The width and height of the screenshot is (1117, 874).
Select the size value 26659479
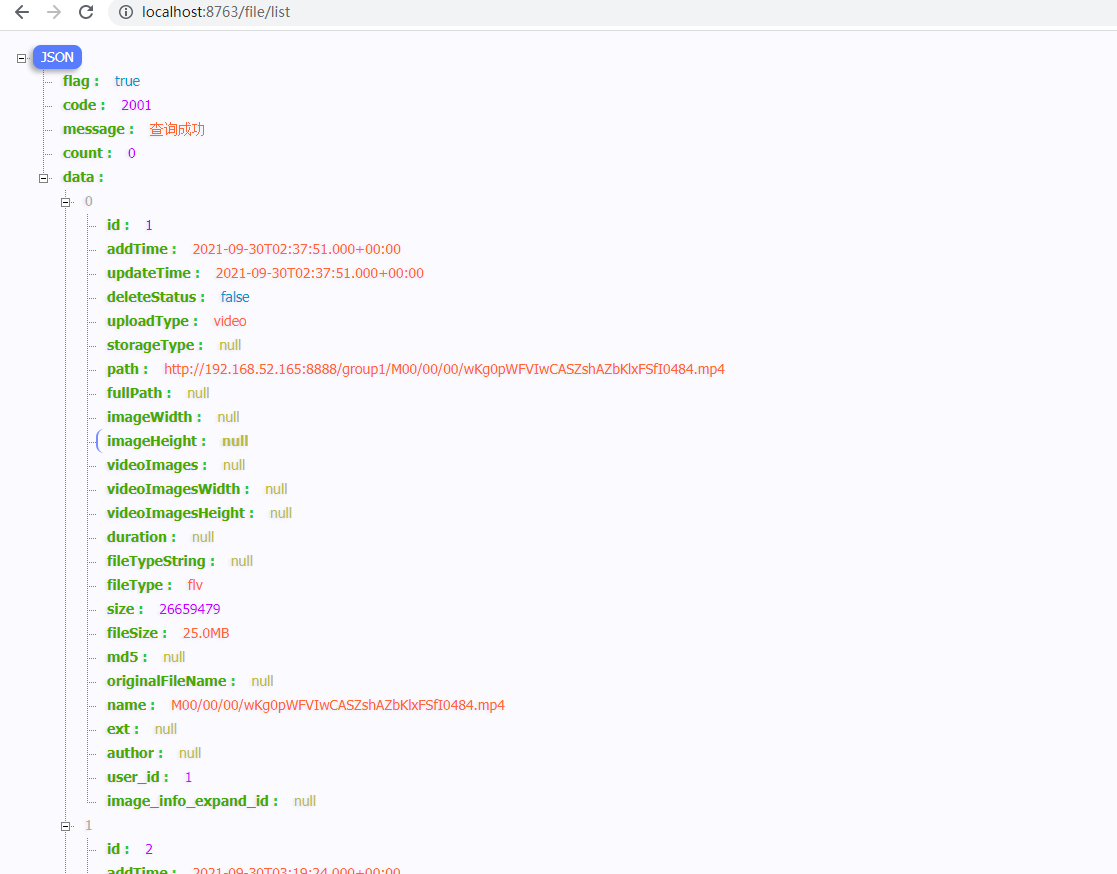coord(189,609)
